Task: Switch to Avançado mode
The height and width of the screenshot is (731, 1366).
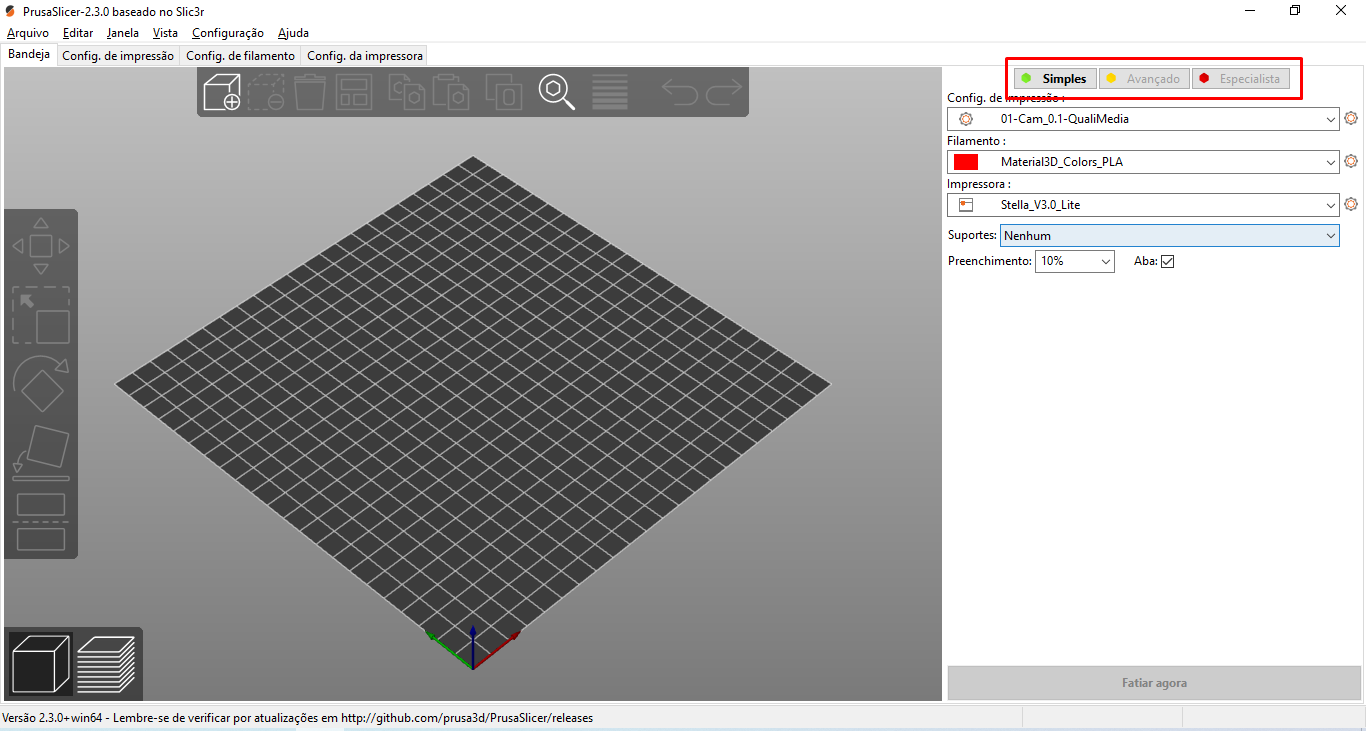Action: point(1144,79)
